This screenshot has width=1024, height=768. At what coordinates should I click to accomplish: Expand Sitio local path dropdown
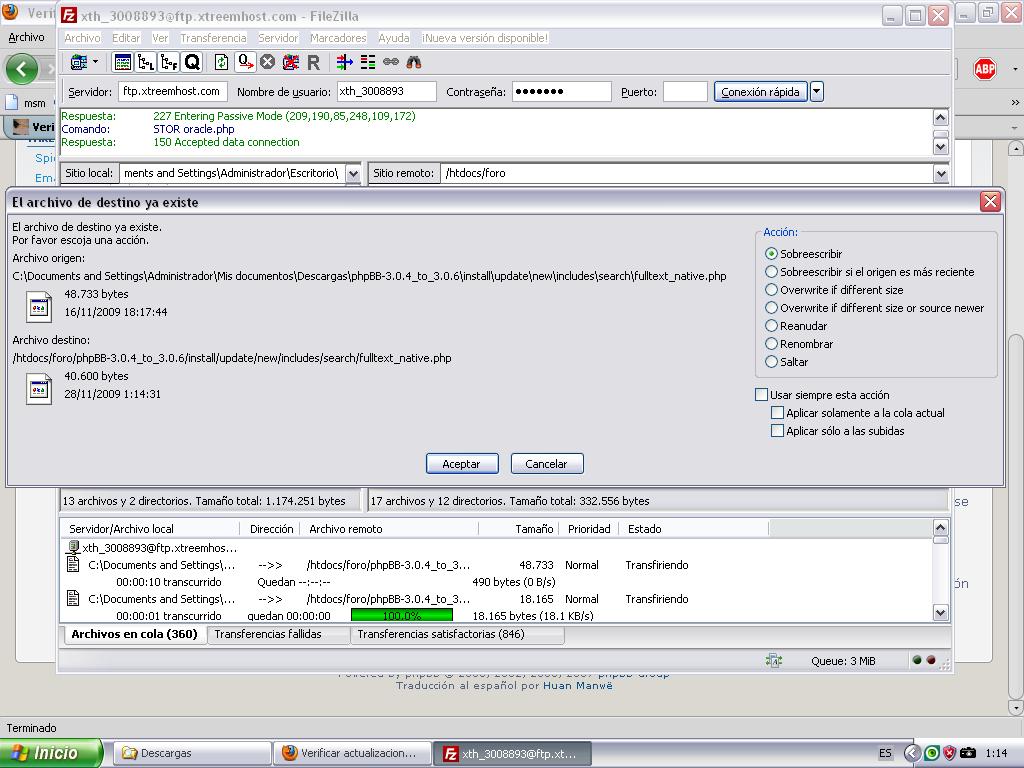tap(353, 174)
